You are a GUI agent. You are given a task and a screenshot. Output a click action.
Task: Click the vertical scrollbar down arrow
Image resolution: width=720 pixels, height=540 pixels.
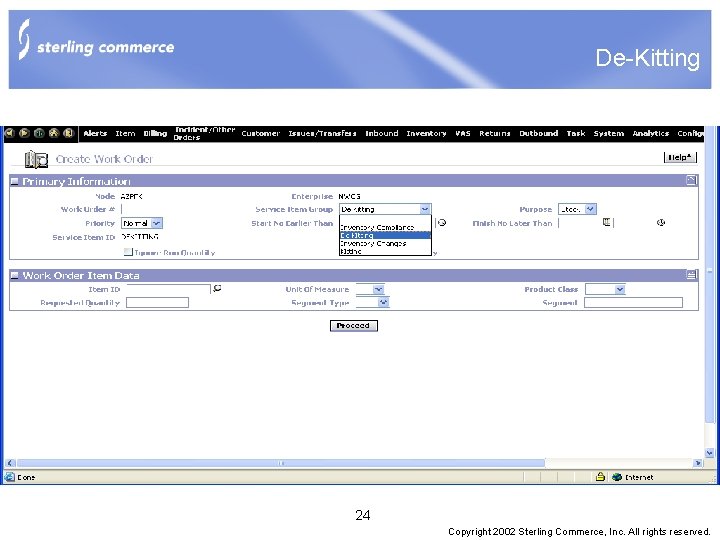click(709, 453)
